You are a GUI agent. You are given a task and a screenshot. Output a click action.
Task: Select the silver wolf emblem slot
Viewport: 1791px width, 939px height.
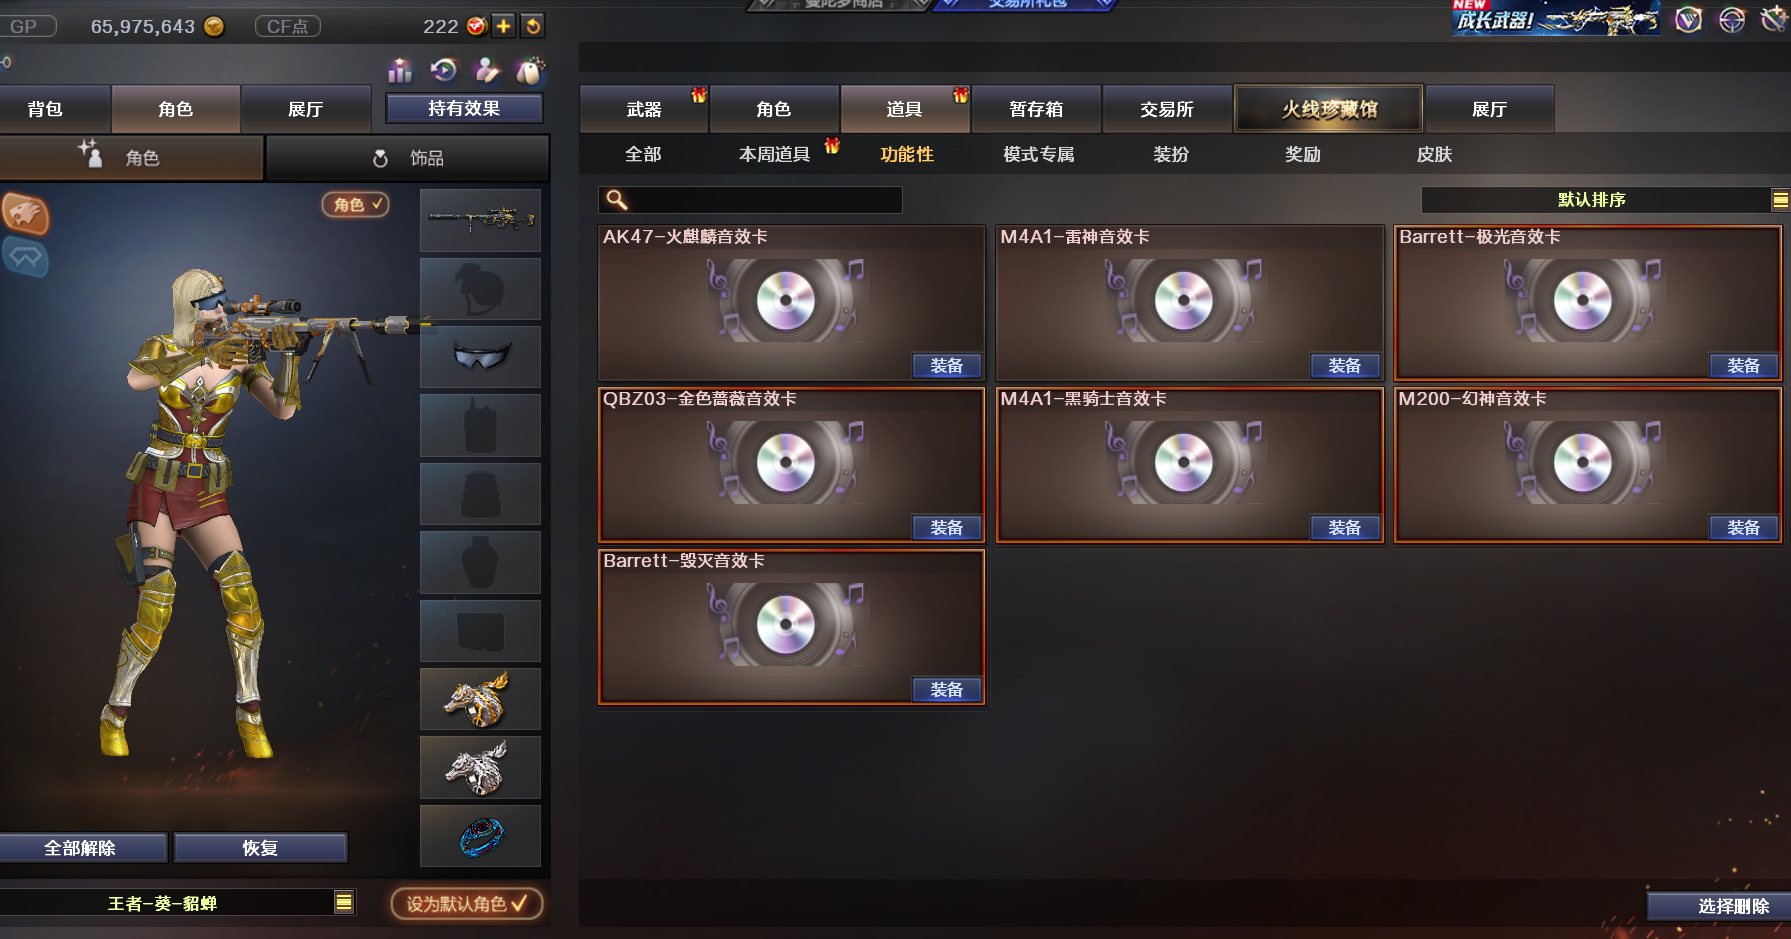480,767
